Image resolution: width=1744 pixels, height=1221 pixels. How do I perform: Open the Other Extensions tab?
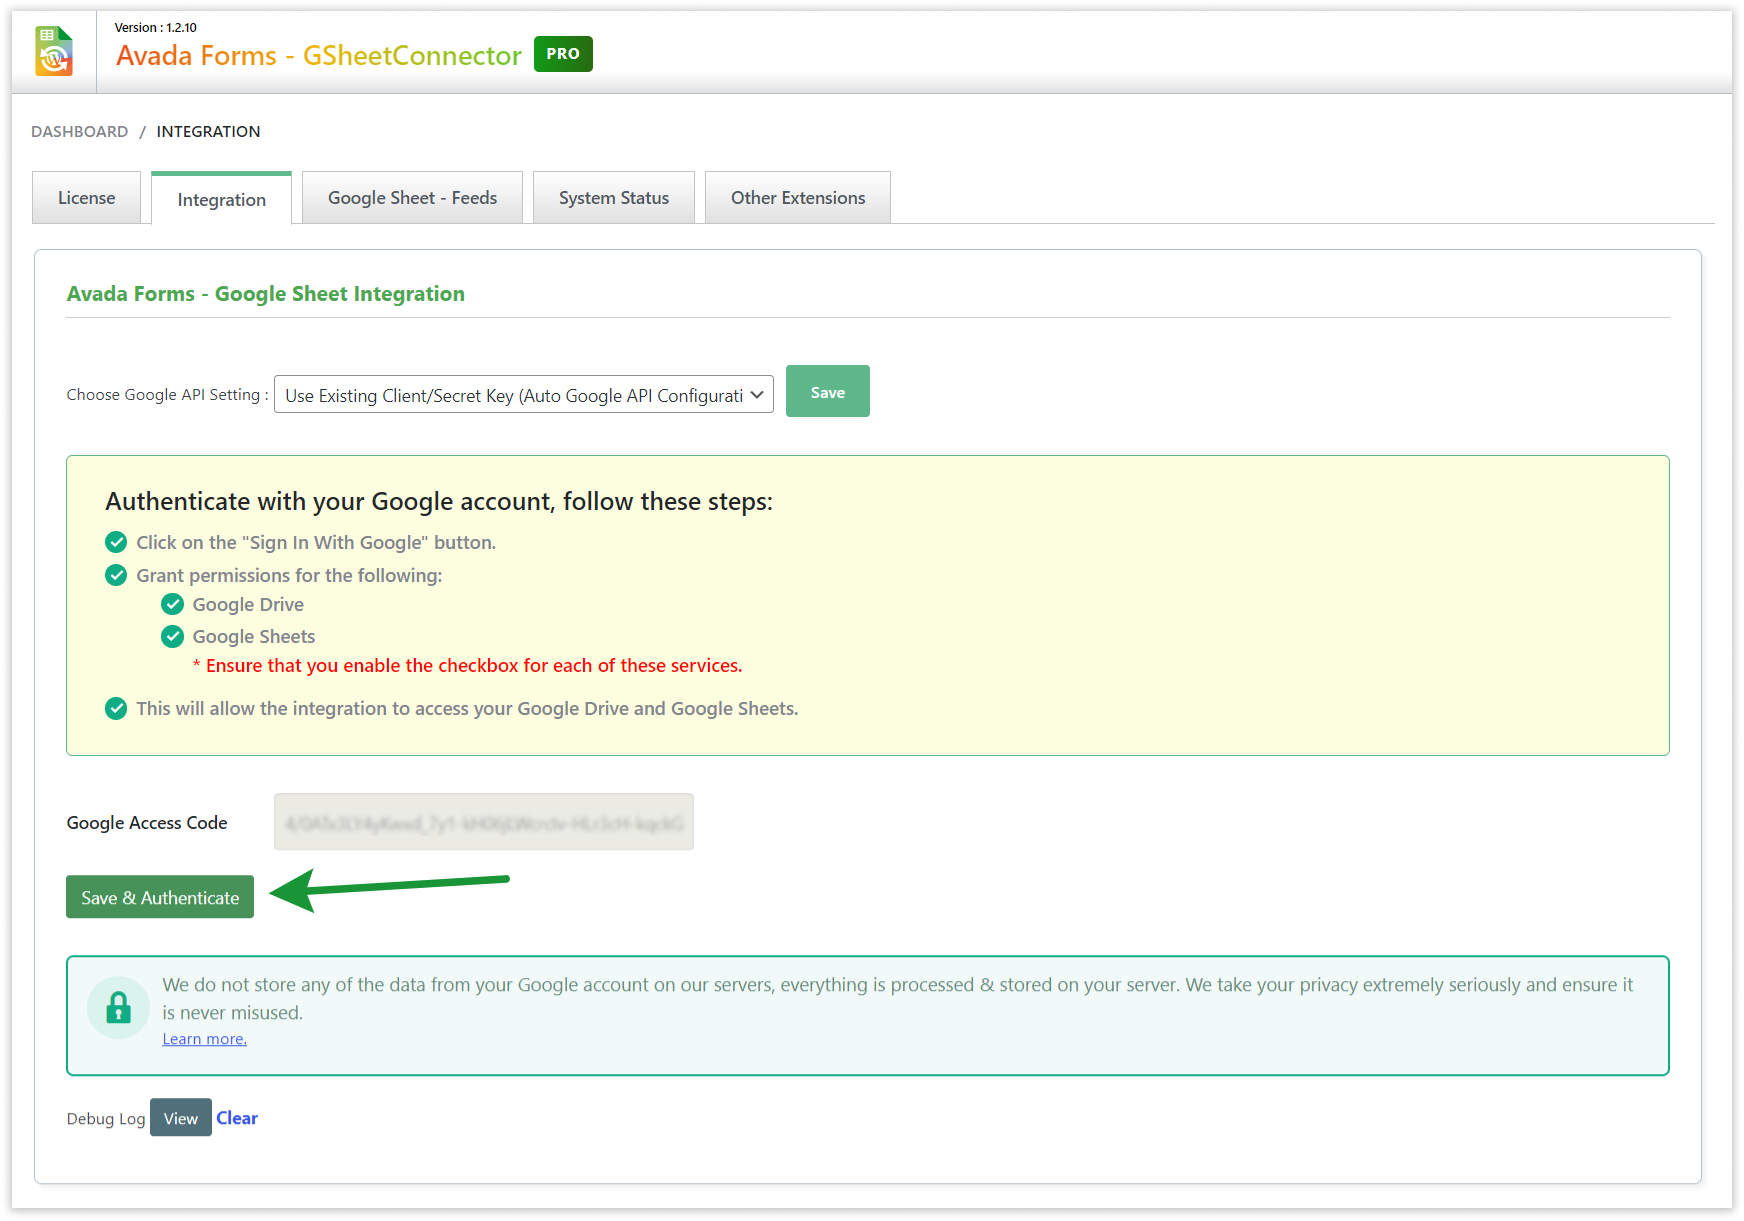point(797,197)
